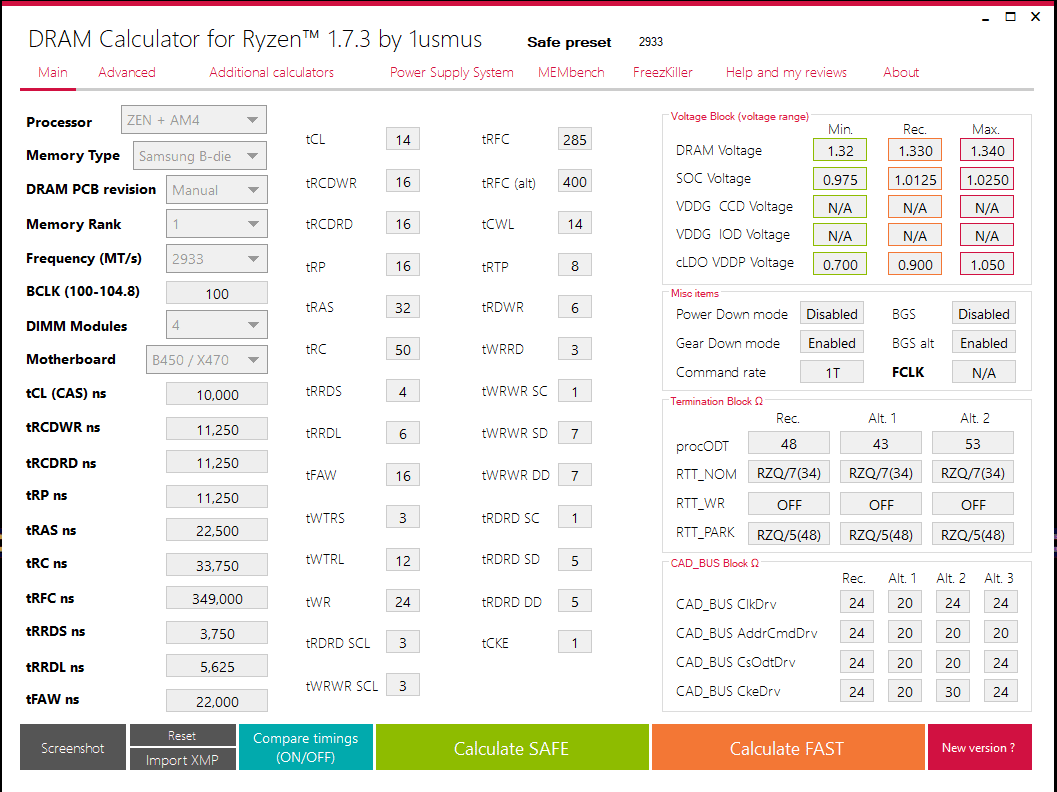Click the Gear Down mode Enabled box
Screen dimensions: 1057x792
[832, 342]
